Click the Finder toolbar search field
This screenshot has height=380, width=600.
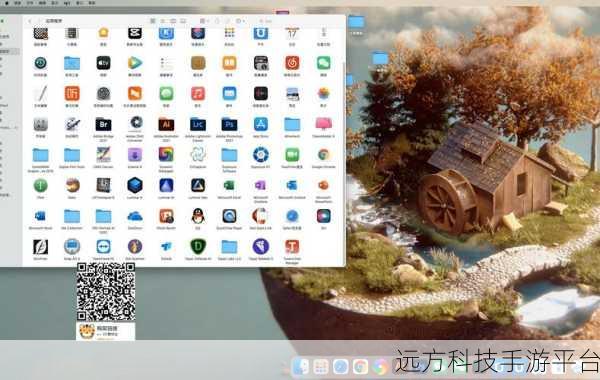point(266,21)
